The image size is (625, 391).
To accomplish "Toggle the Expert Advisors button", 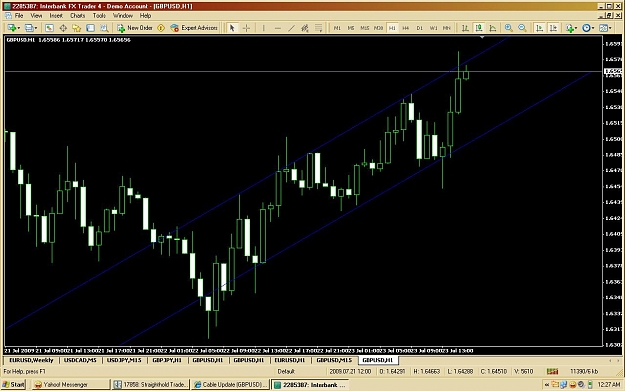I will (x=194, y=28).
